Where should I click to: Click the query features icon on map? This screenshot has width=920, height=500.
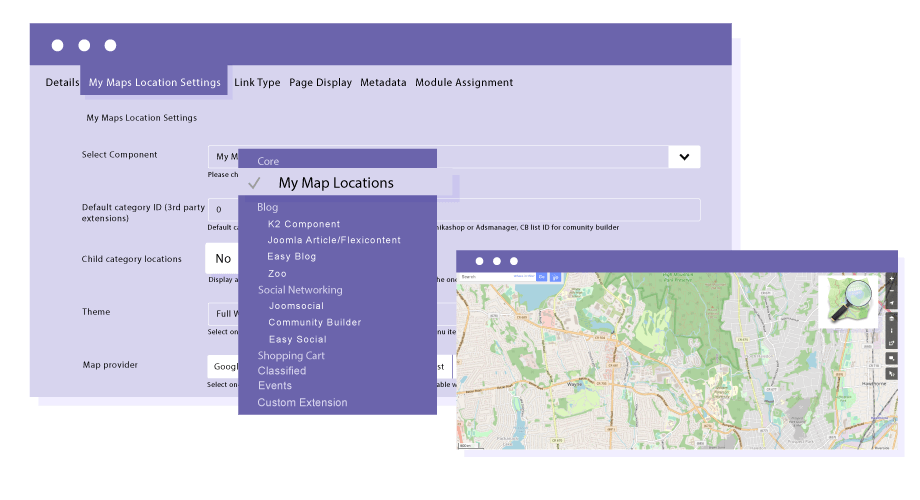[891, 373]
